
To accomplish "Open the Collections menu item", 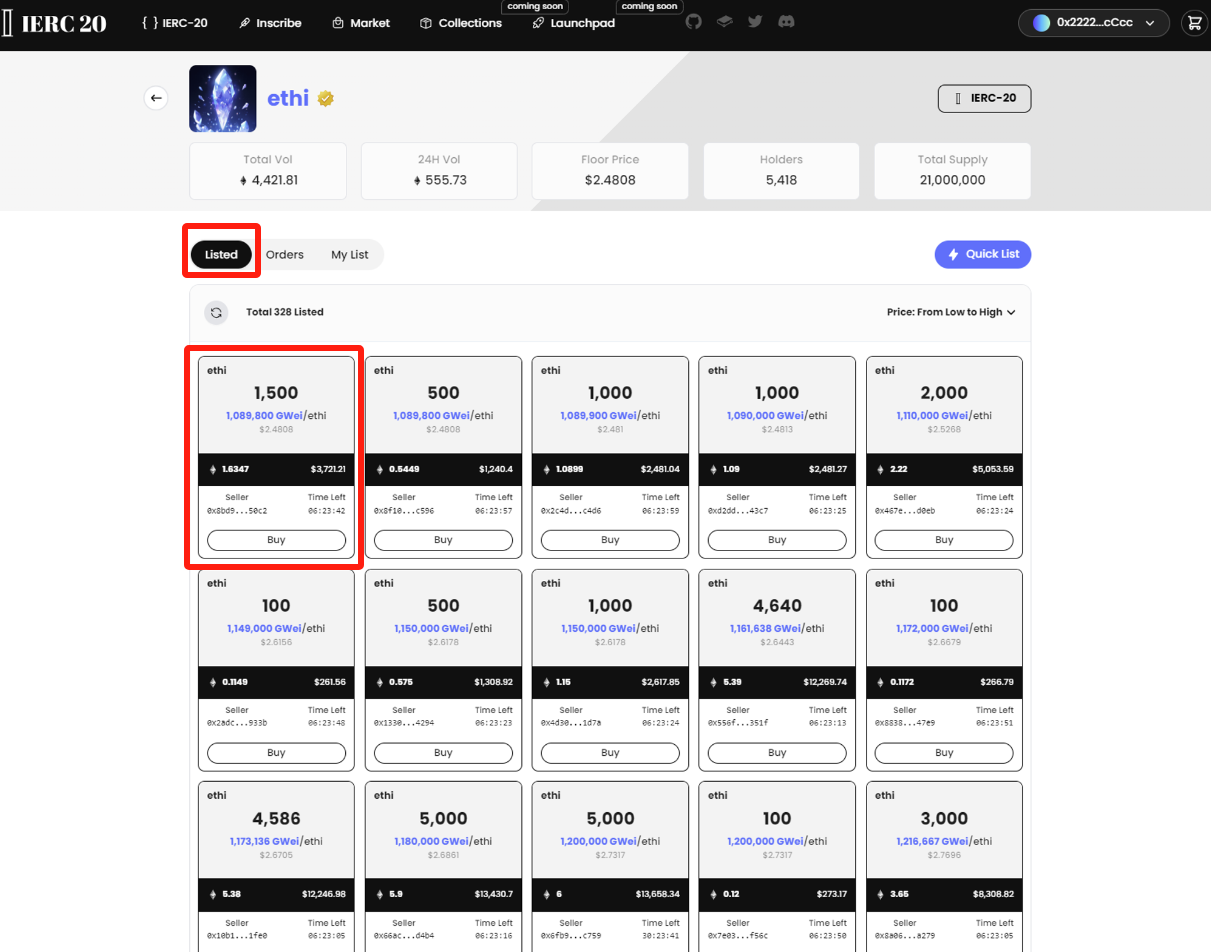I will point(460,23).
